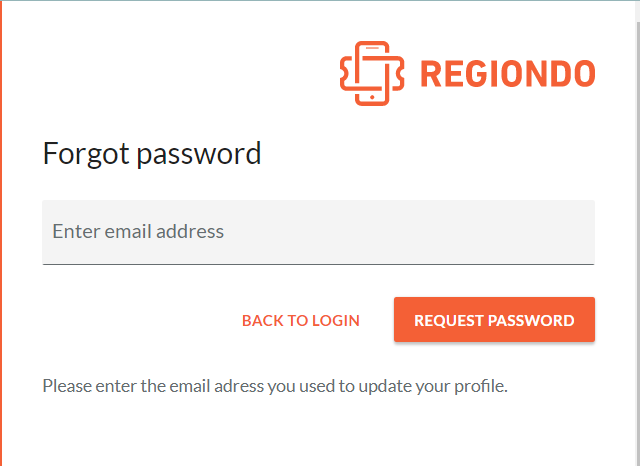Viewport: 640px width, 466px height.
Task: Click the word 'password' in the heading
Action: click(199, 155)
